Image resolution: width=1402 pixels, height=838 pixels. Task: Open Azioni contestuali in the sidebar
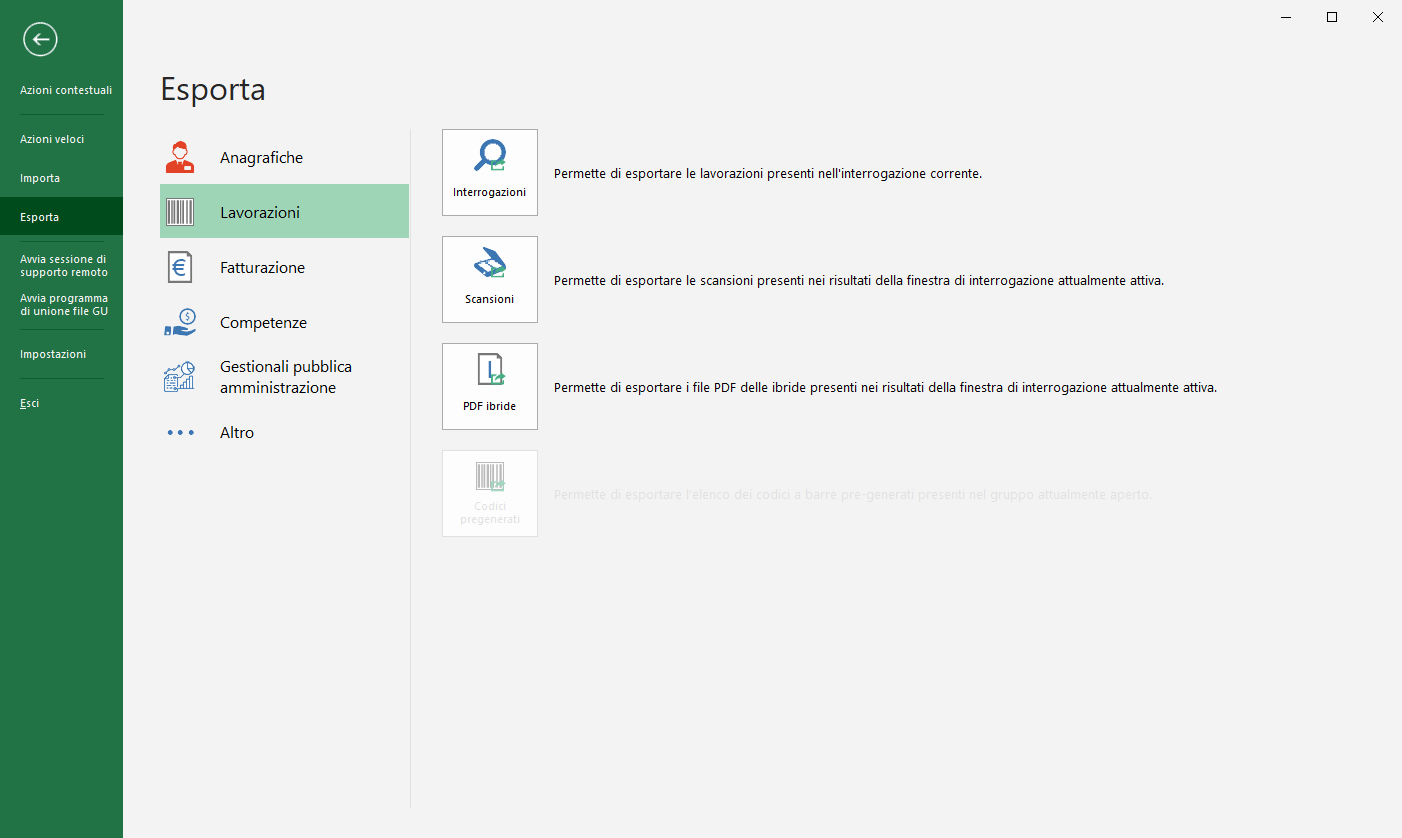click(66, 90)
